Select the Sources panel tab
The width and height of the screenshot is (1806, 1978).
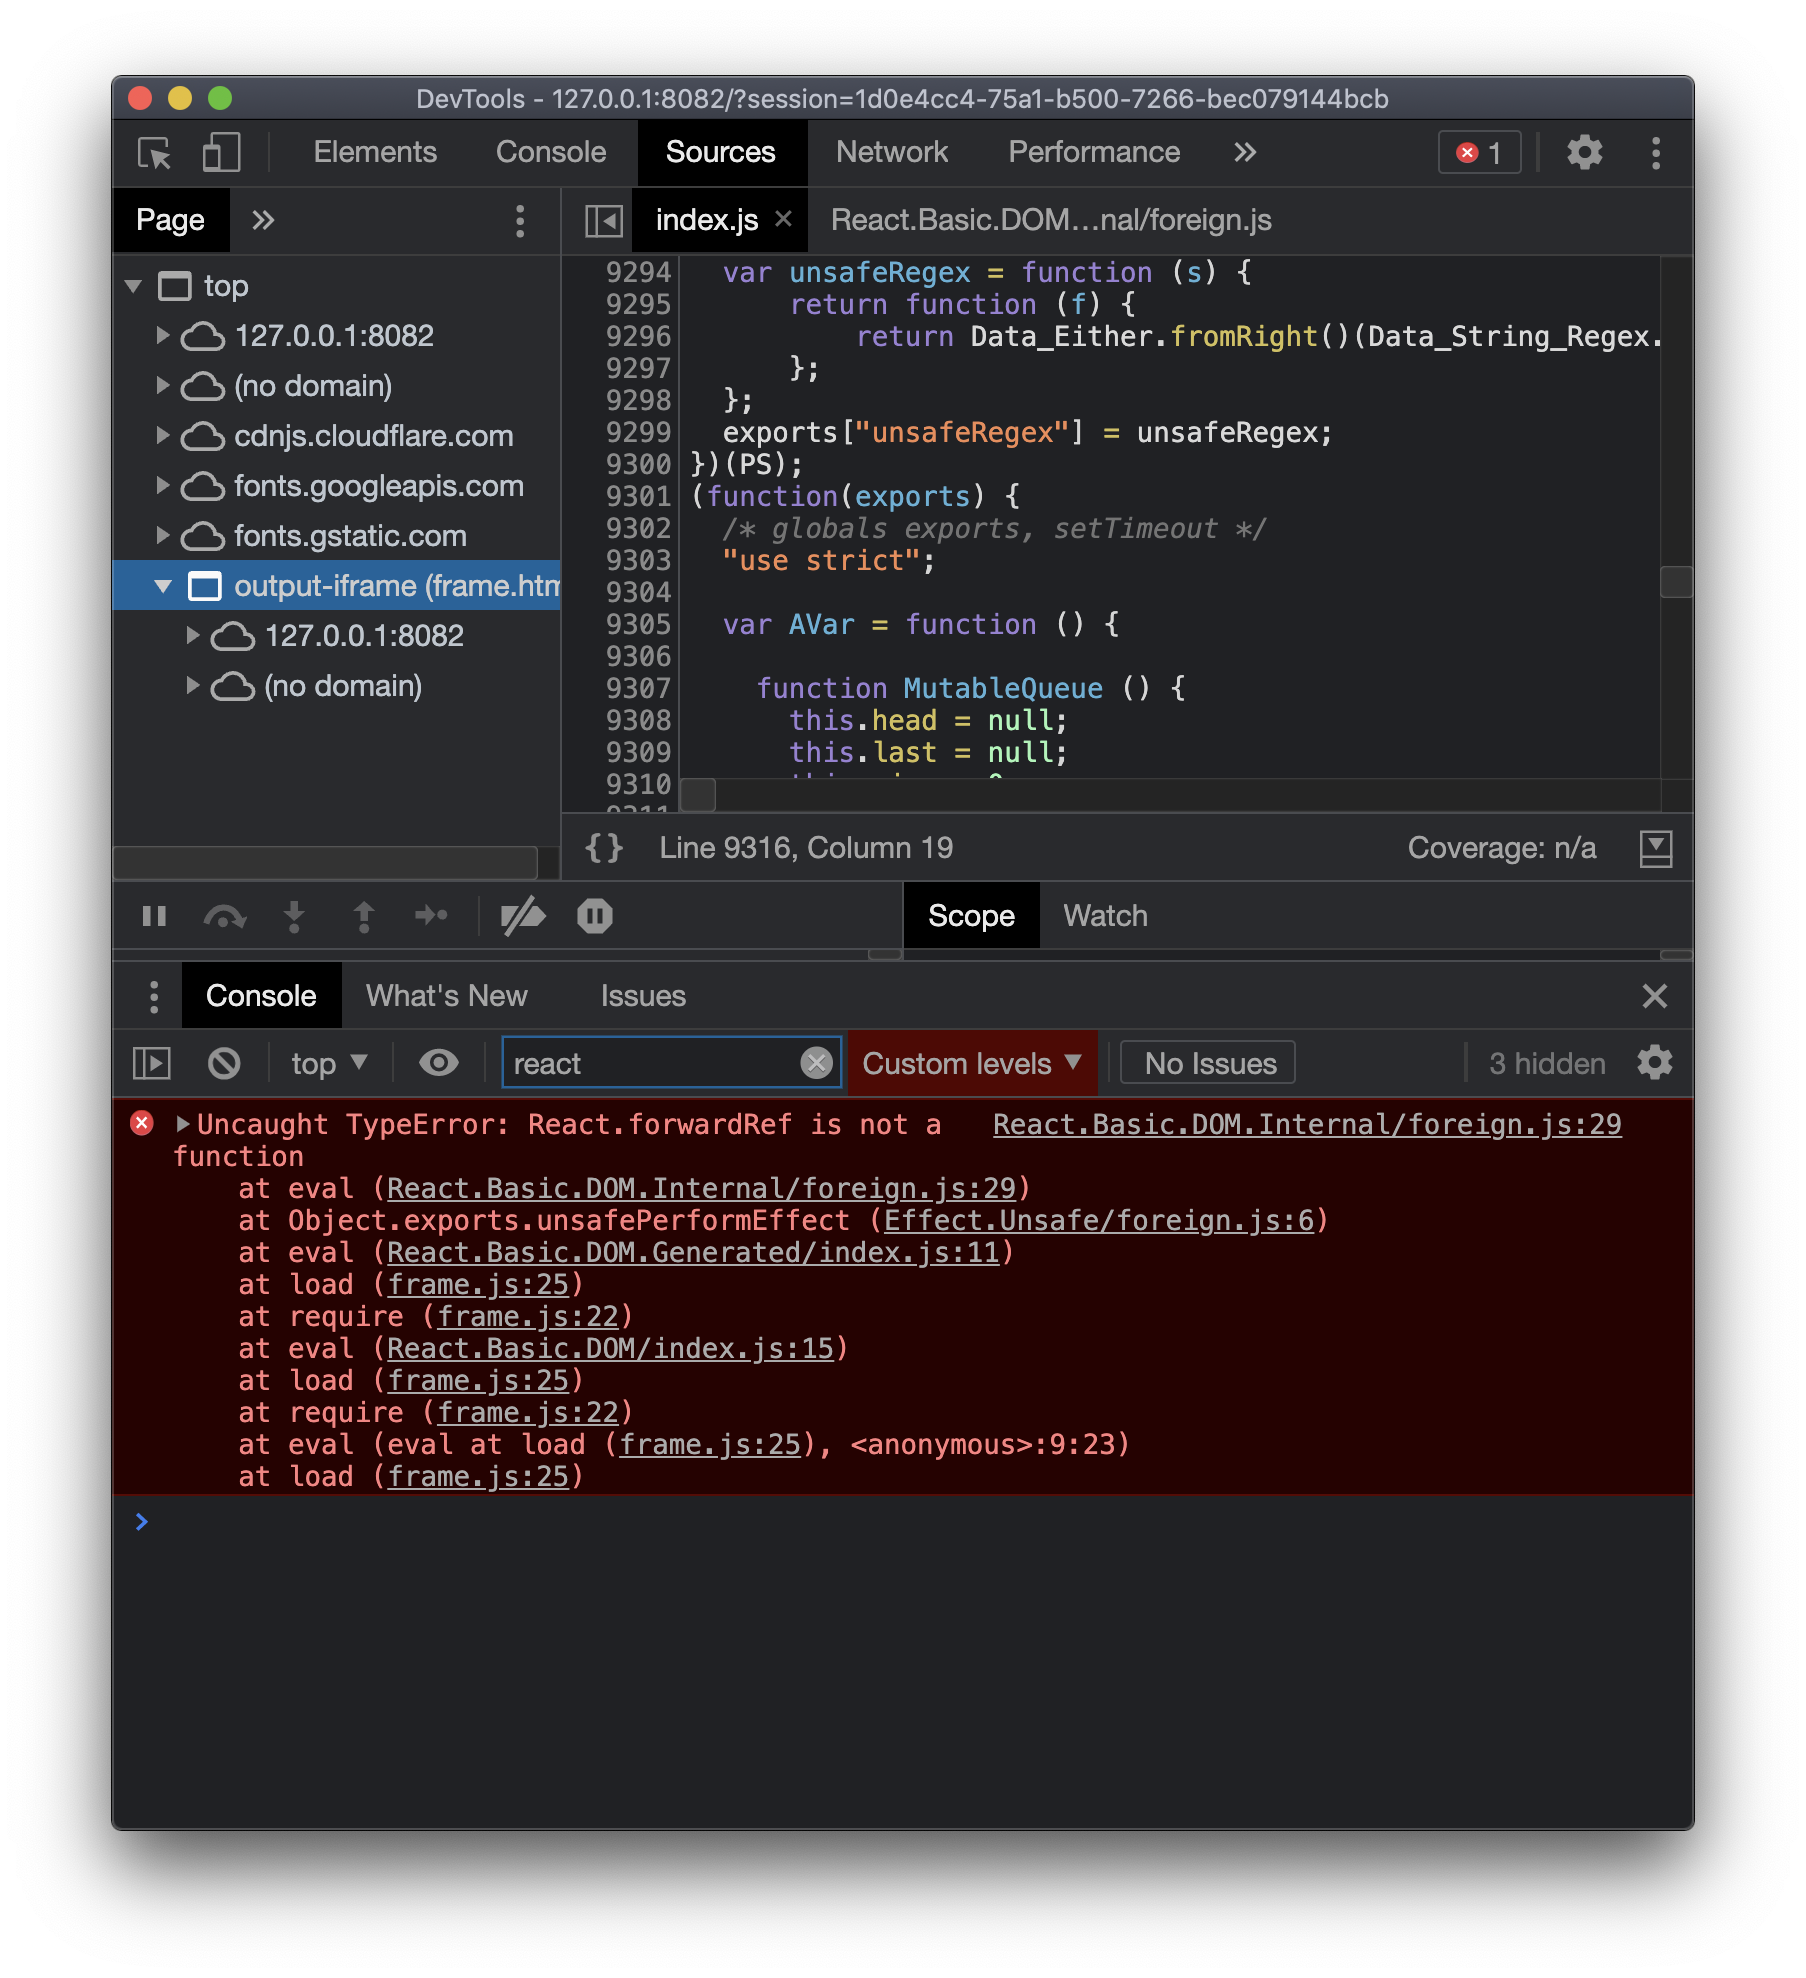point(721,152)
